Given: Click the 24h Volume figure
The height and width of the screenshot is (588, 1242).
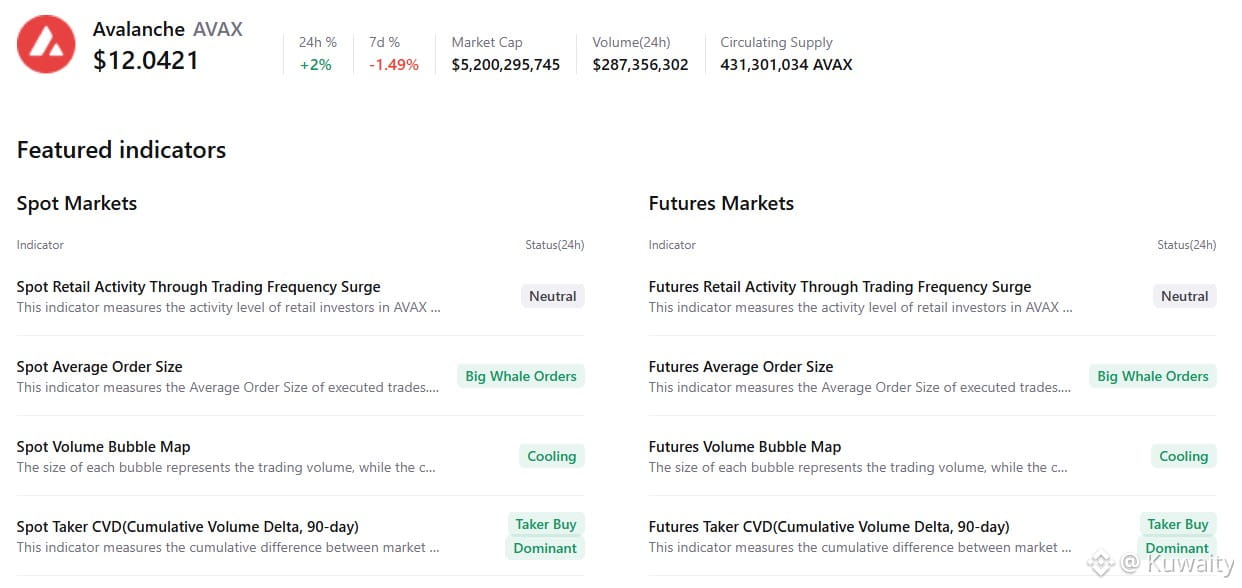Looking at the screenshot, I should click(640, 65).
